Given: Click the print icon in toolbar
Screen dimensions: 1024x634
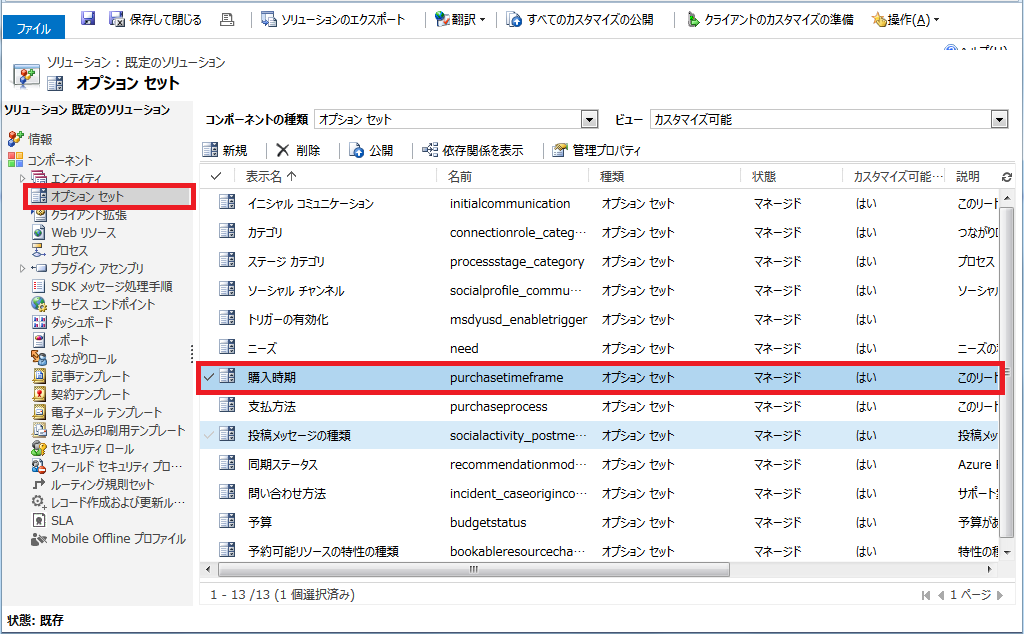Looking at the screenshot, I should 227,20.
